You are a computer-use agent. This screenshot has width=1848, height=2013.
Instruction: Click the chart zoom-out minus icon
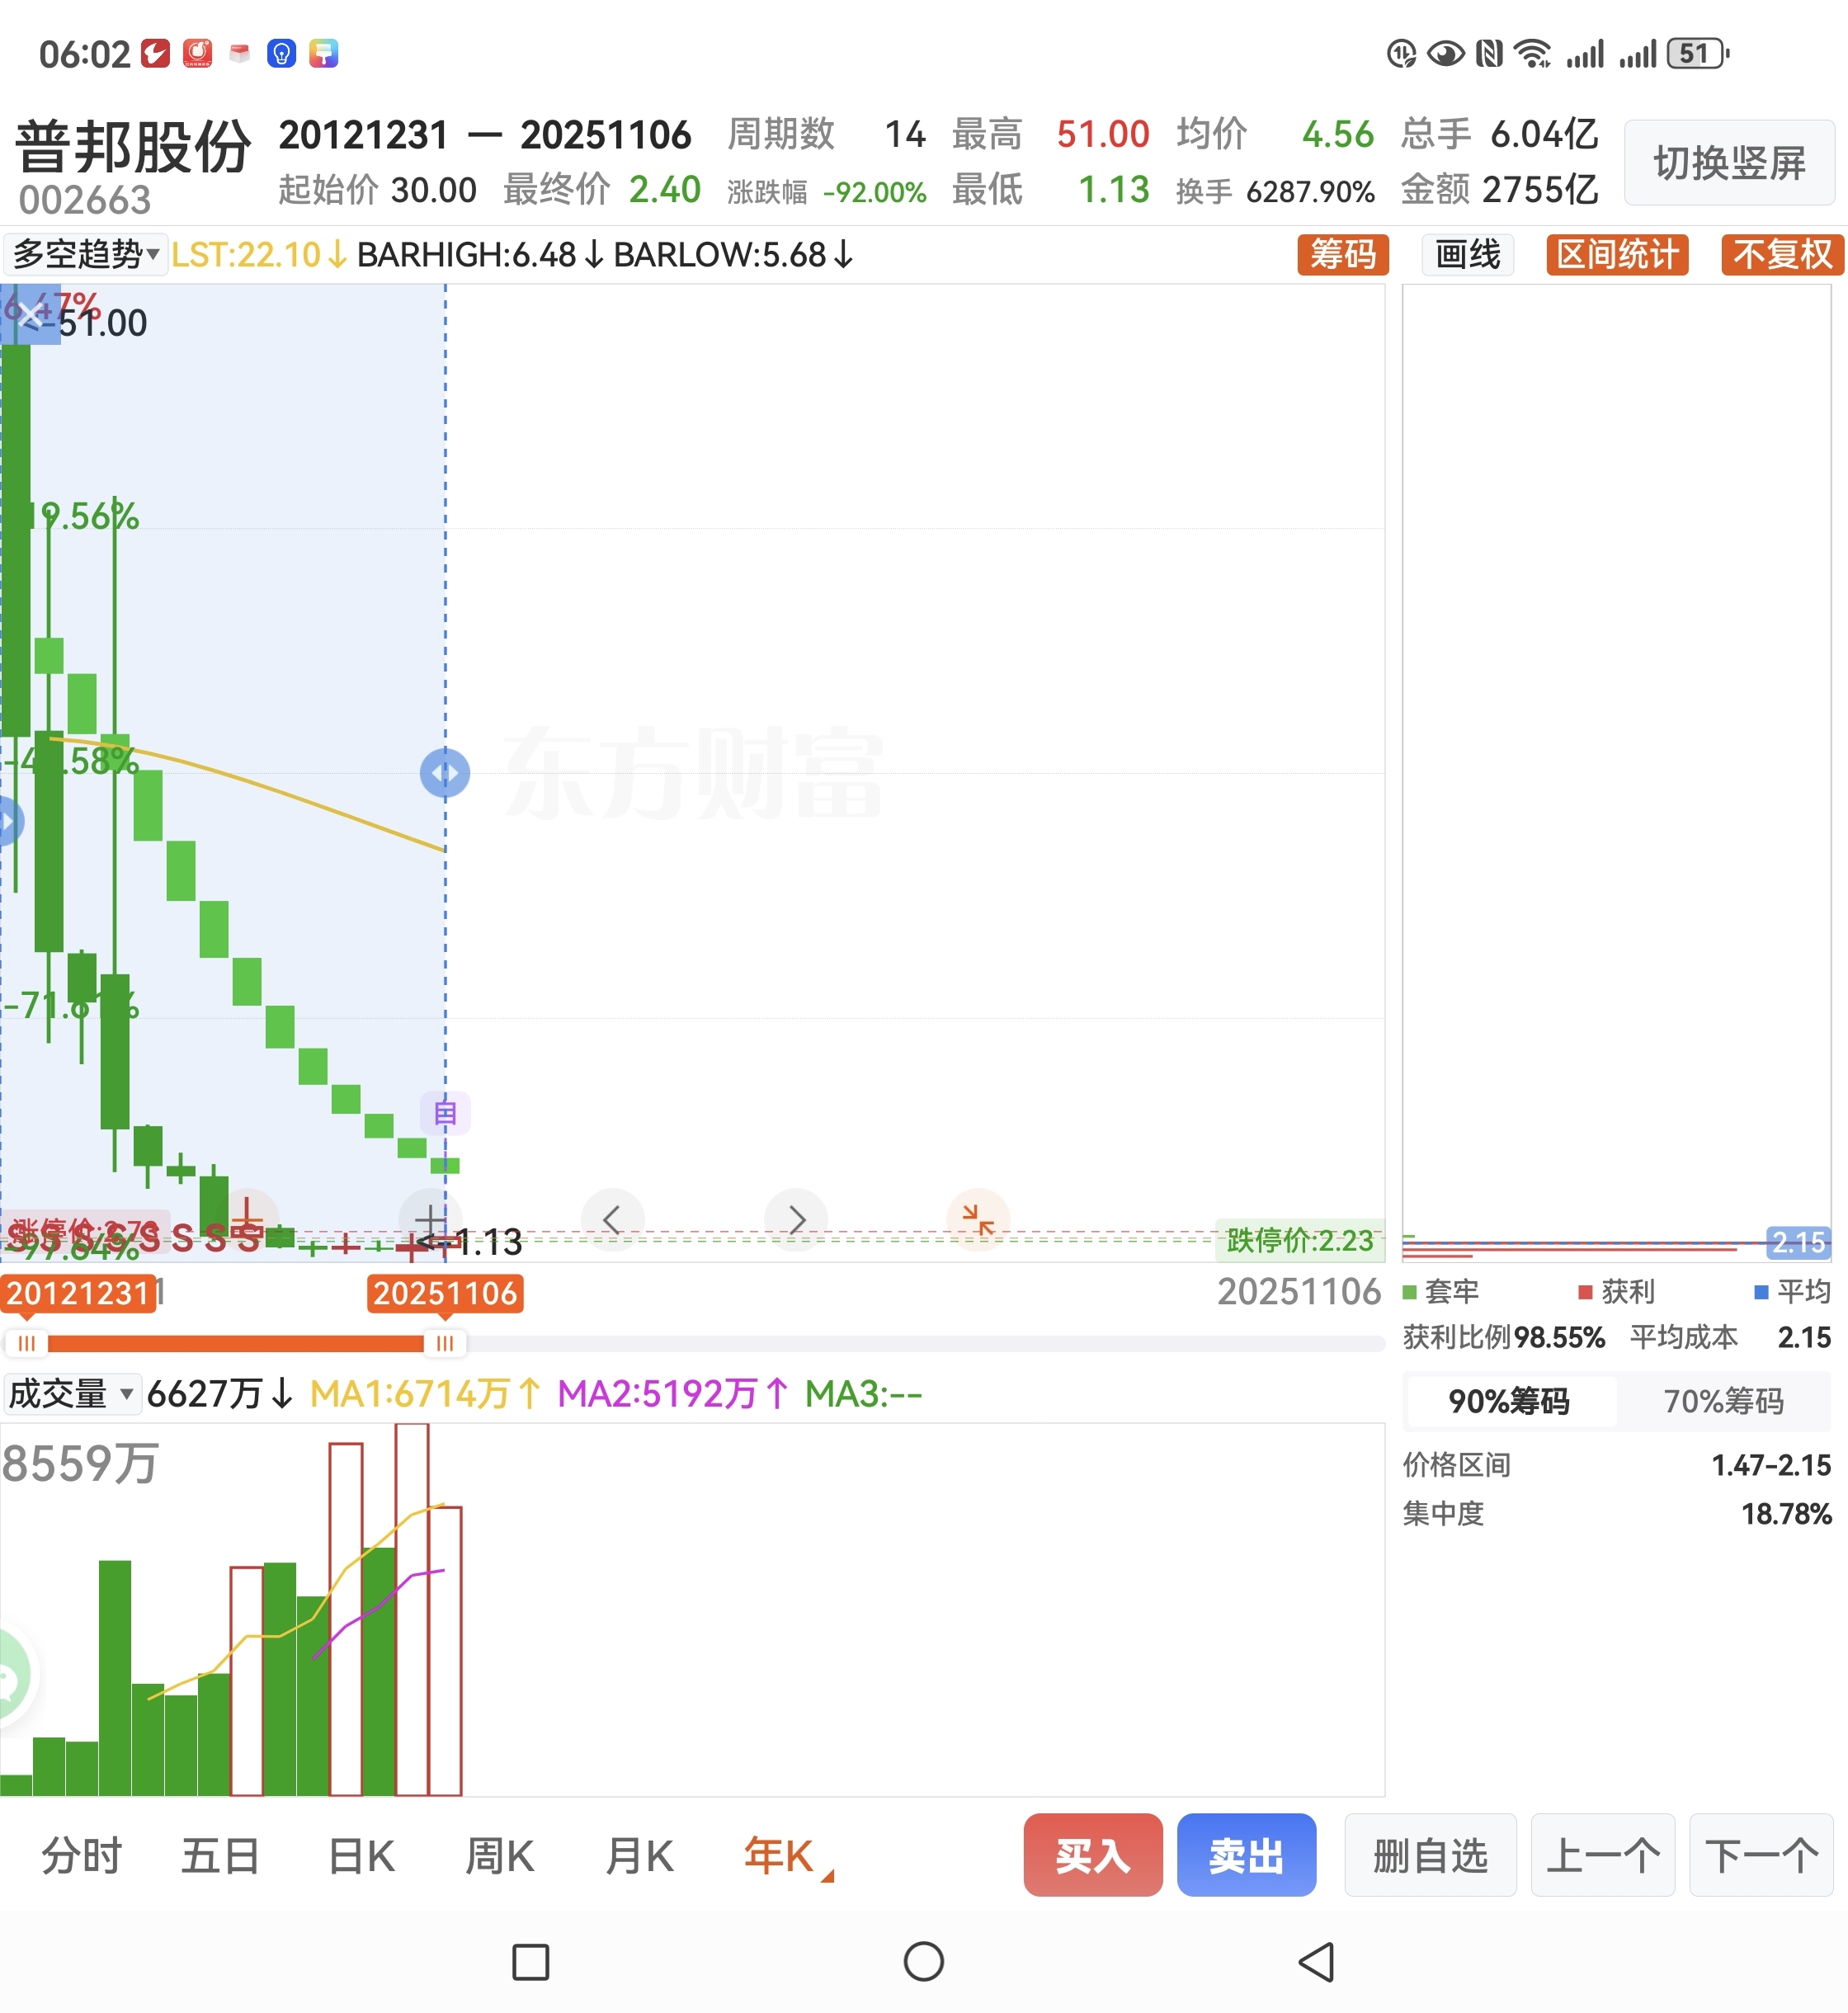[247, 1219]
